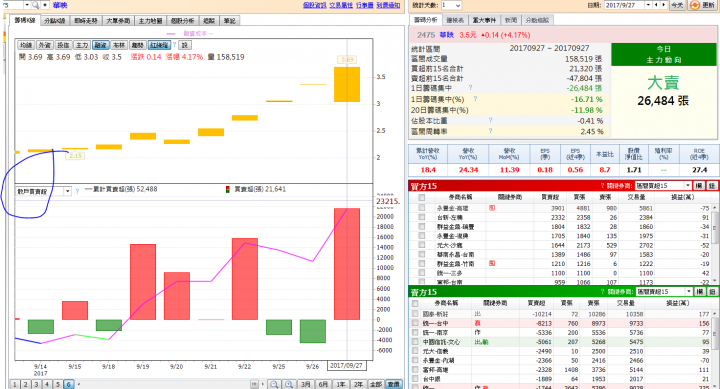Click page 3 button at chart bottom
Screen dimensions: 720x389
point(36,384)
